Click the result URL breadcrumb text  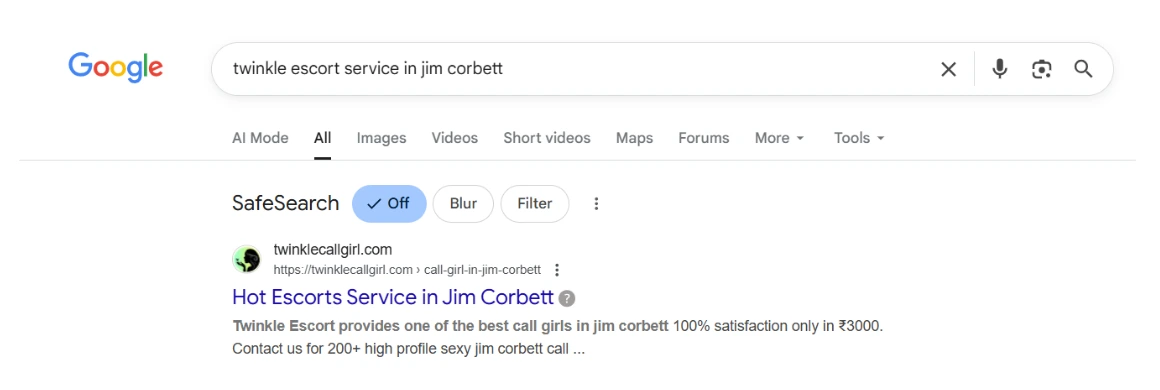point(407,269)
